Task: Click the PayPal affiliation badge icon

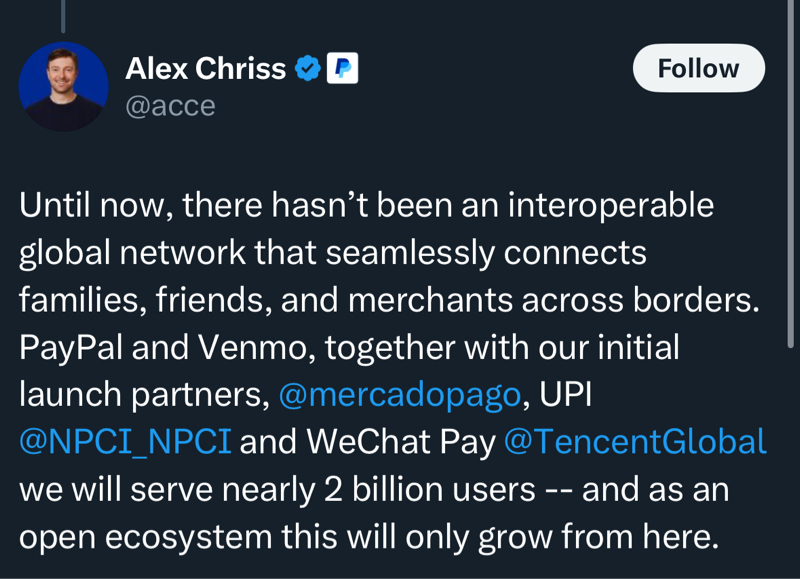Action: (342, 68)
